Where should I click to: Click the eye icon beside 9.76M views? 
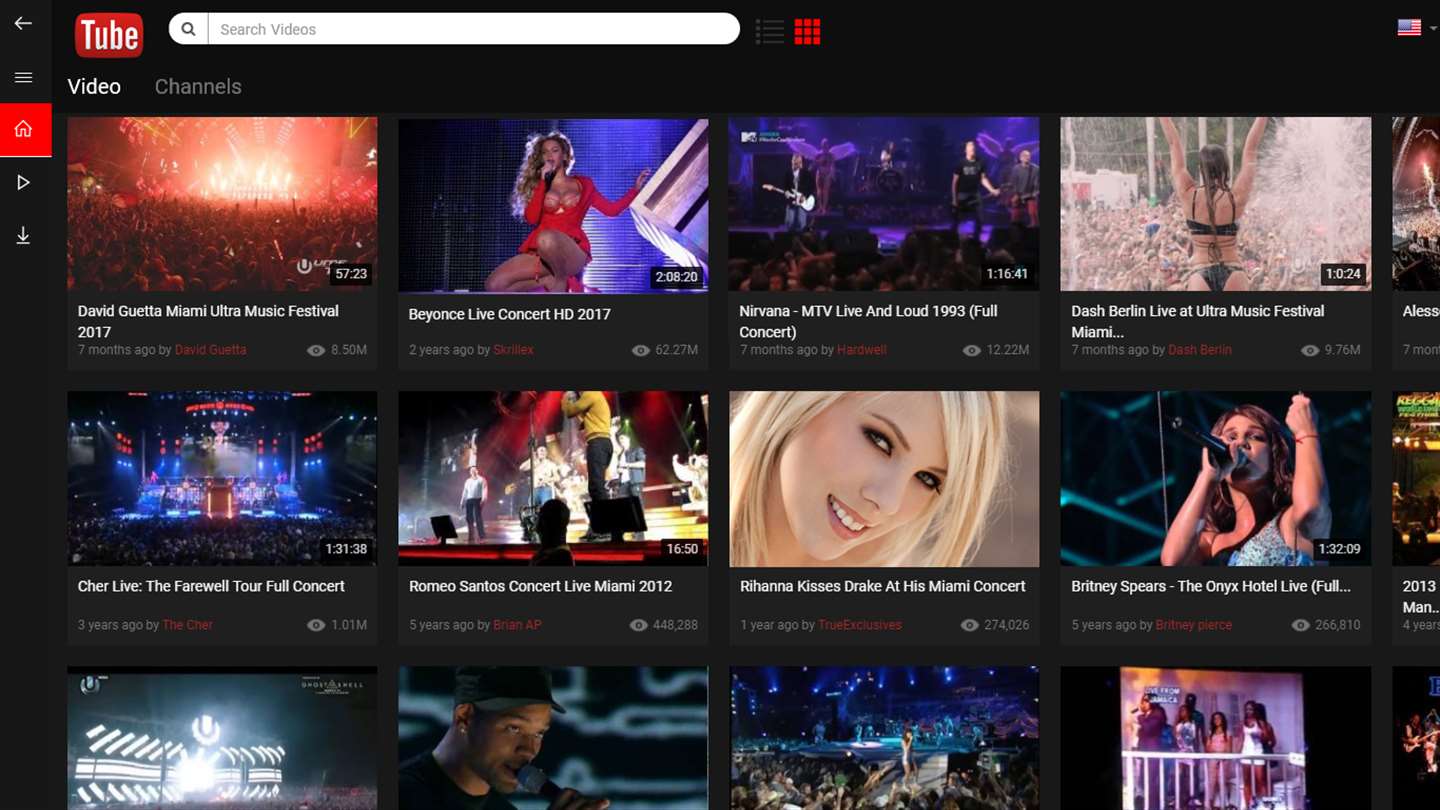(1309, 350)
